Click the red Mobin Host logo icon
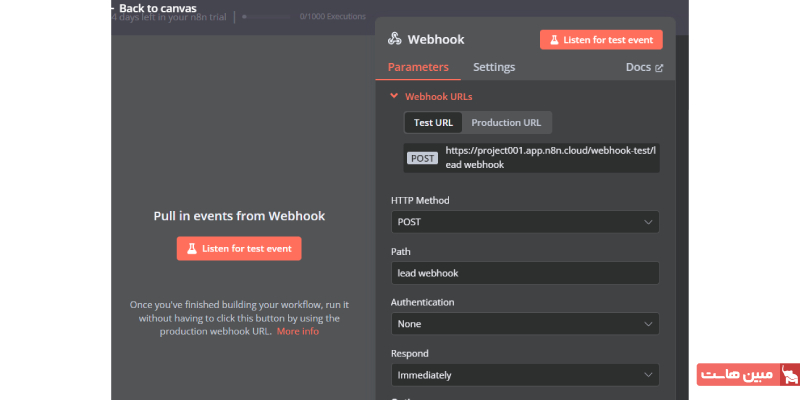The width and height of the screenshot is (800, 400). coord(788,376)
